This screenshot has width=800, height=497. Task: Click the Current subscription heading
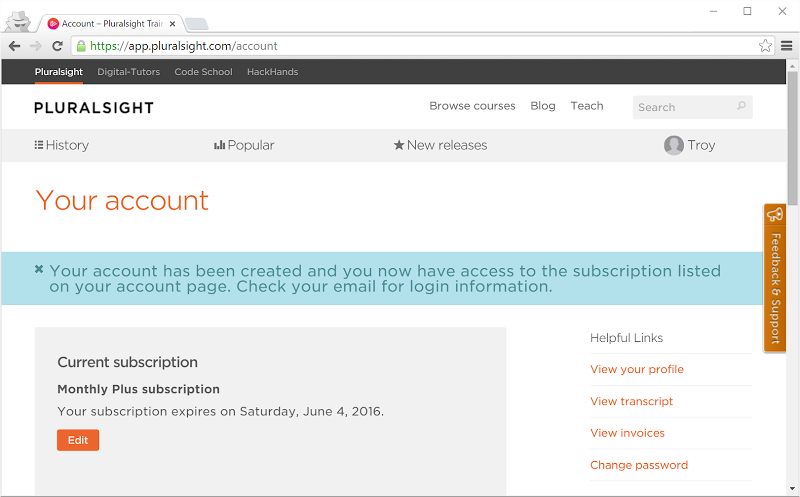coord(128,362)
